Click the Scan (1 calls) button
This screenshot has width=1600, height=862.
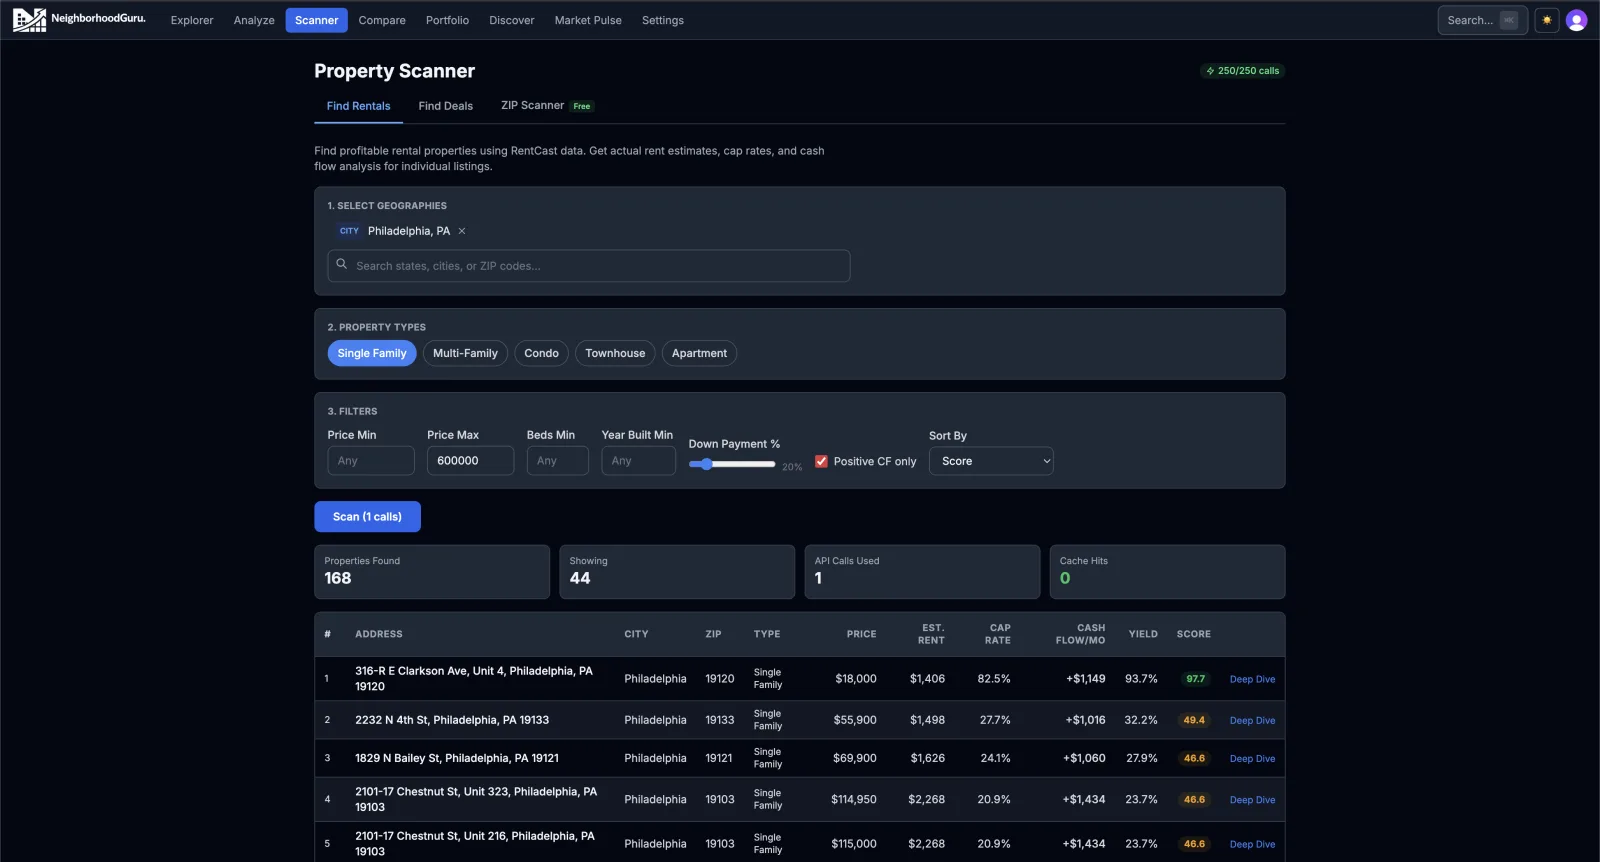(x=367, y=517)
